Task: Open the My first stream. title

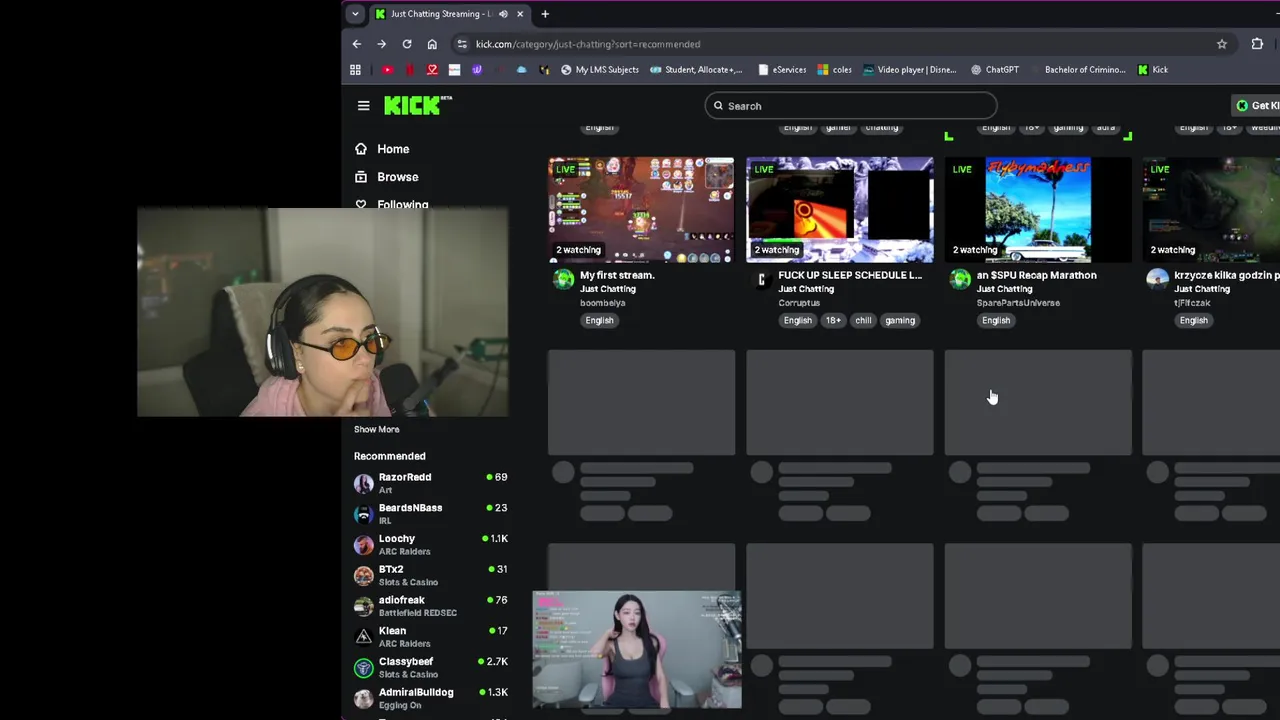Action: (x=617, y=275)
